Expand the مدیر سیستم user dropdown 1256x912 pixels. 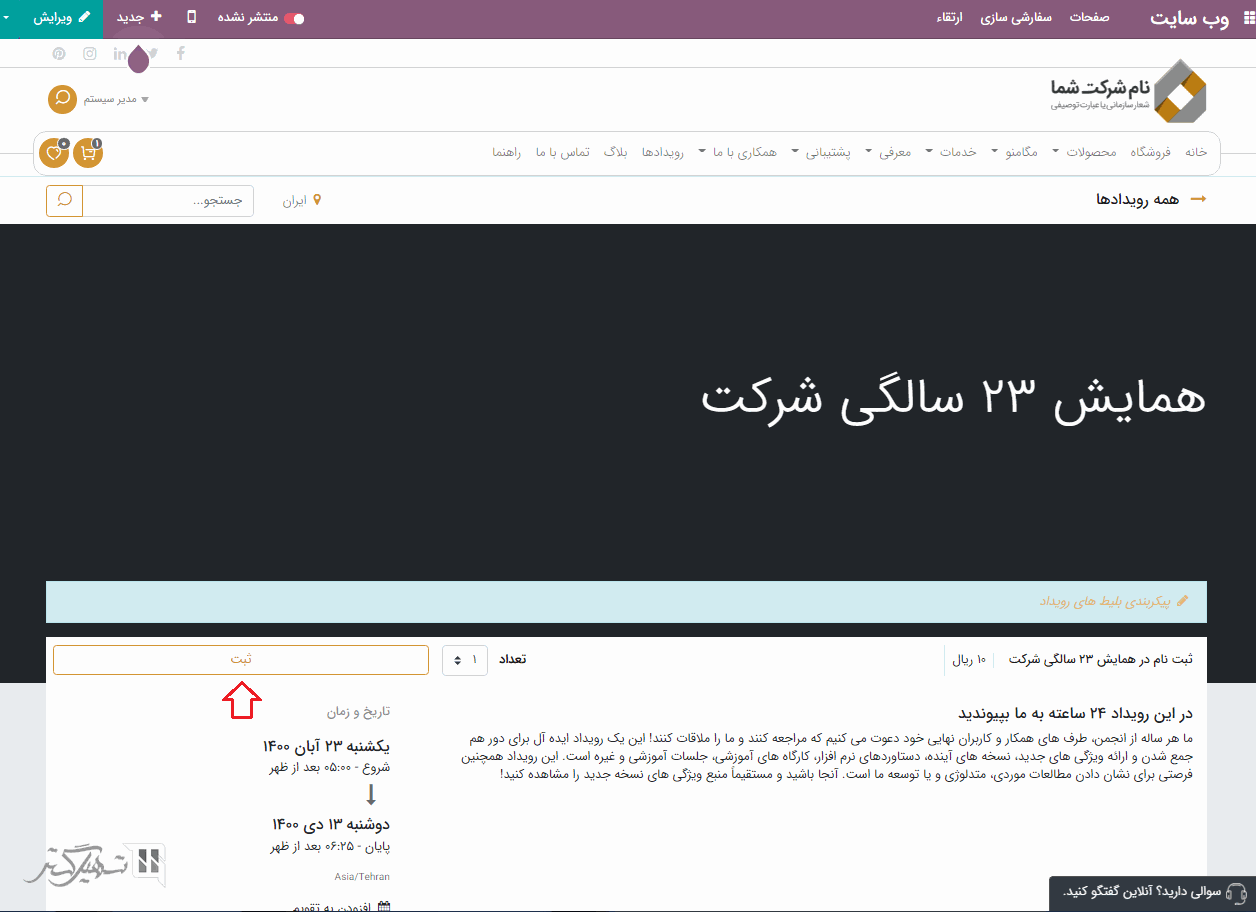coord(116,99)
